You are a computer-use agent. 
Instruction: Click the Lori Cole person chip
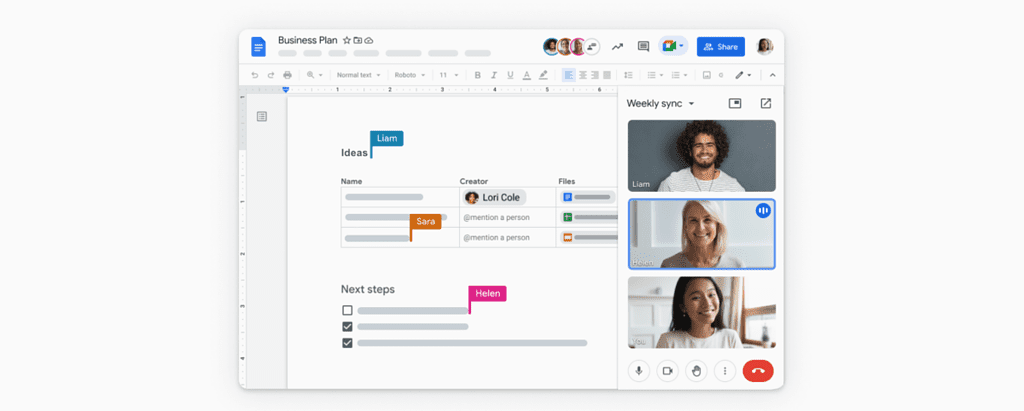(x=494, y=197)
